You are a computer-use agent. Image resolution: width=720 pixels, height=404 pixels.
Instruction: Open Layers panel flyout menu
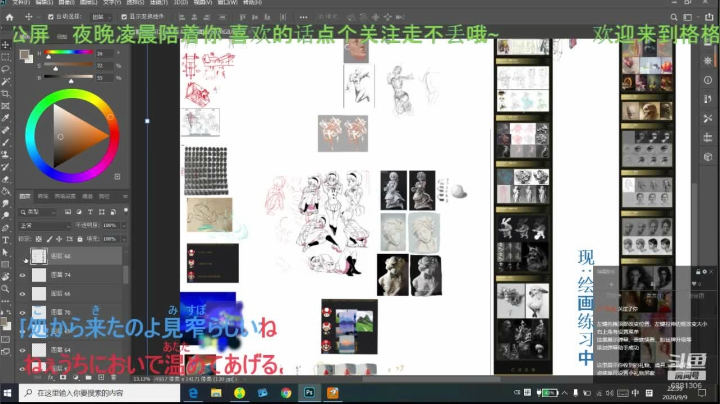click(125, 196)
